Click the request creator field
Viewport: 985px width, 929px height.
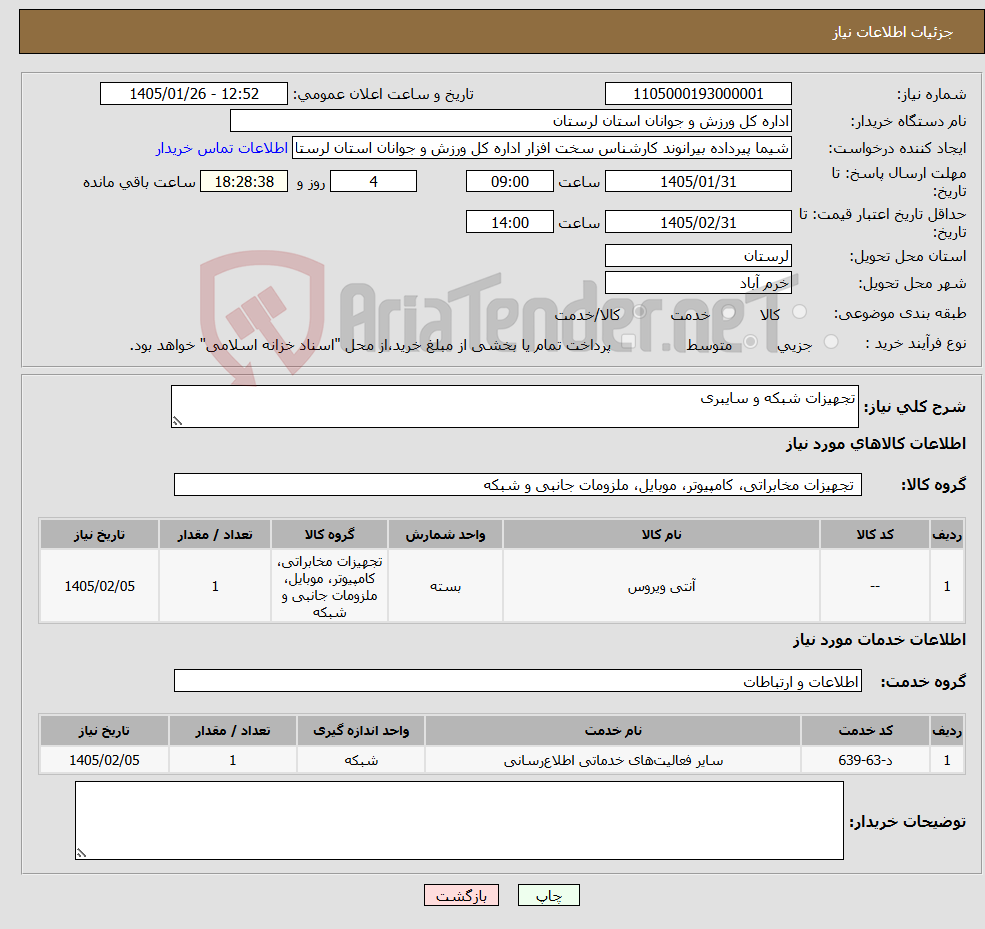pyautogui.click(x=541, y=148)
